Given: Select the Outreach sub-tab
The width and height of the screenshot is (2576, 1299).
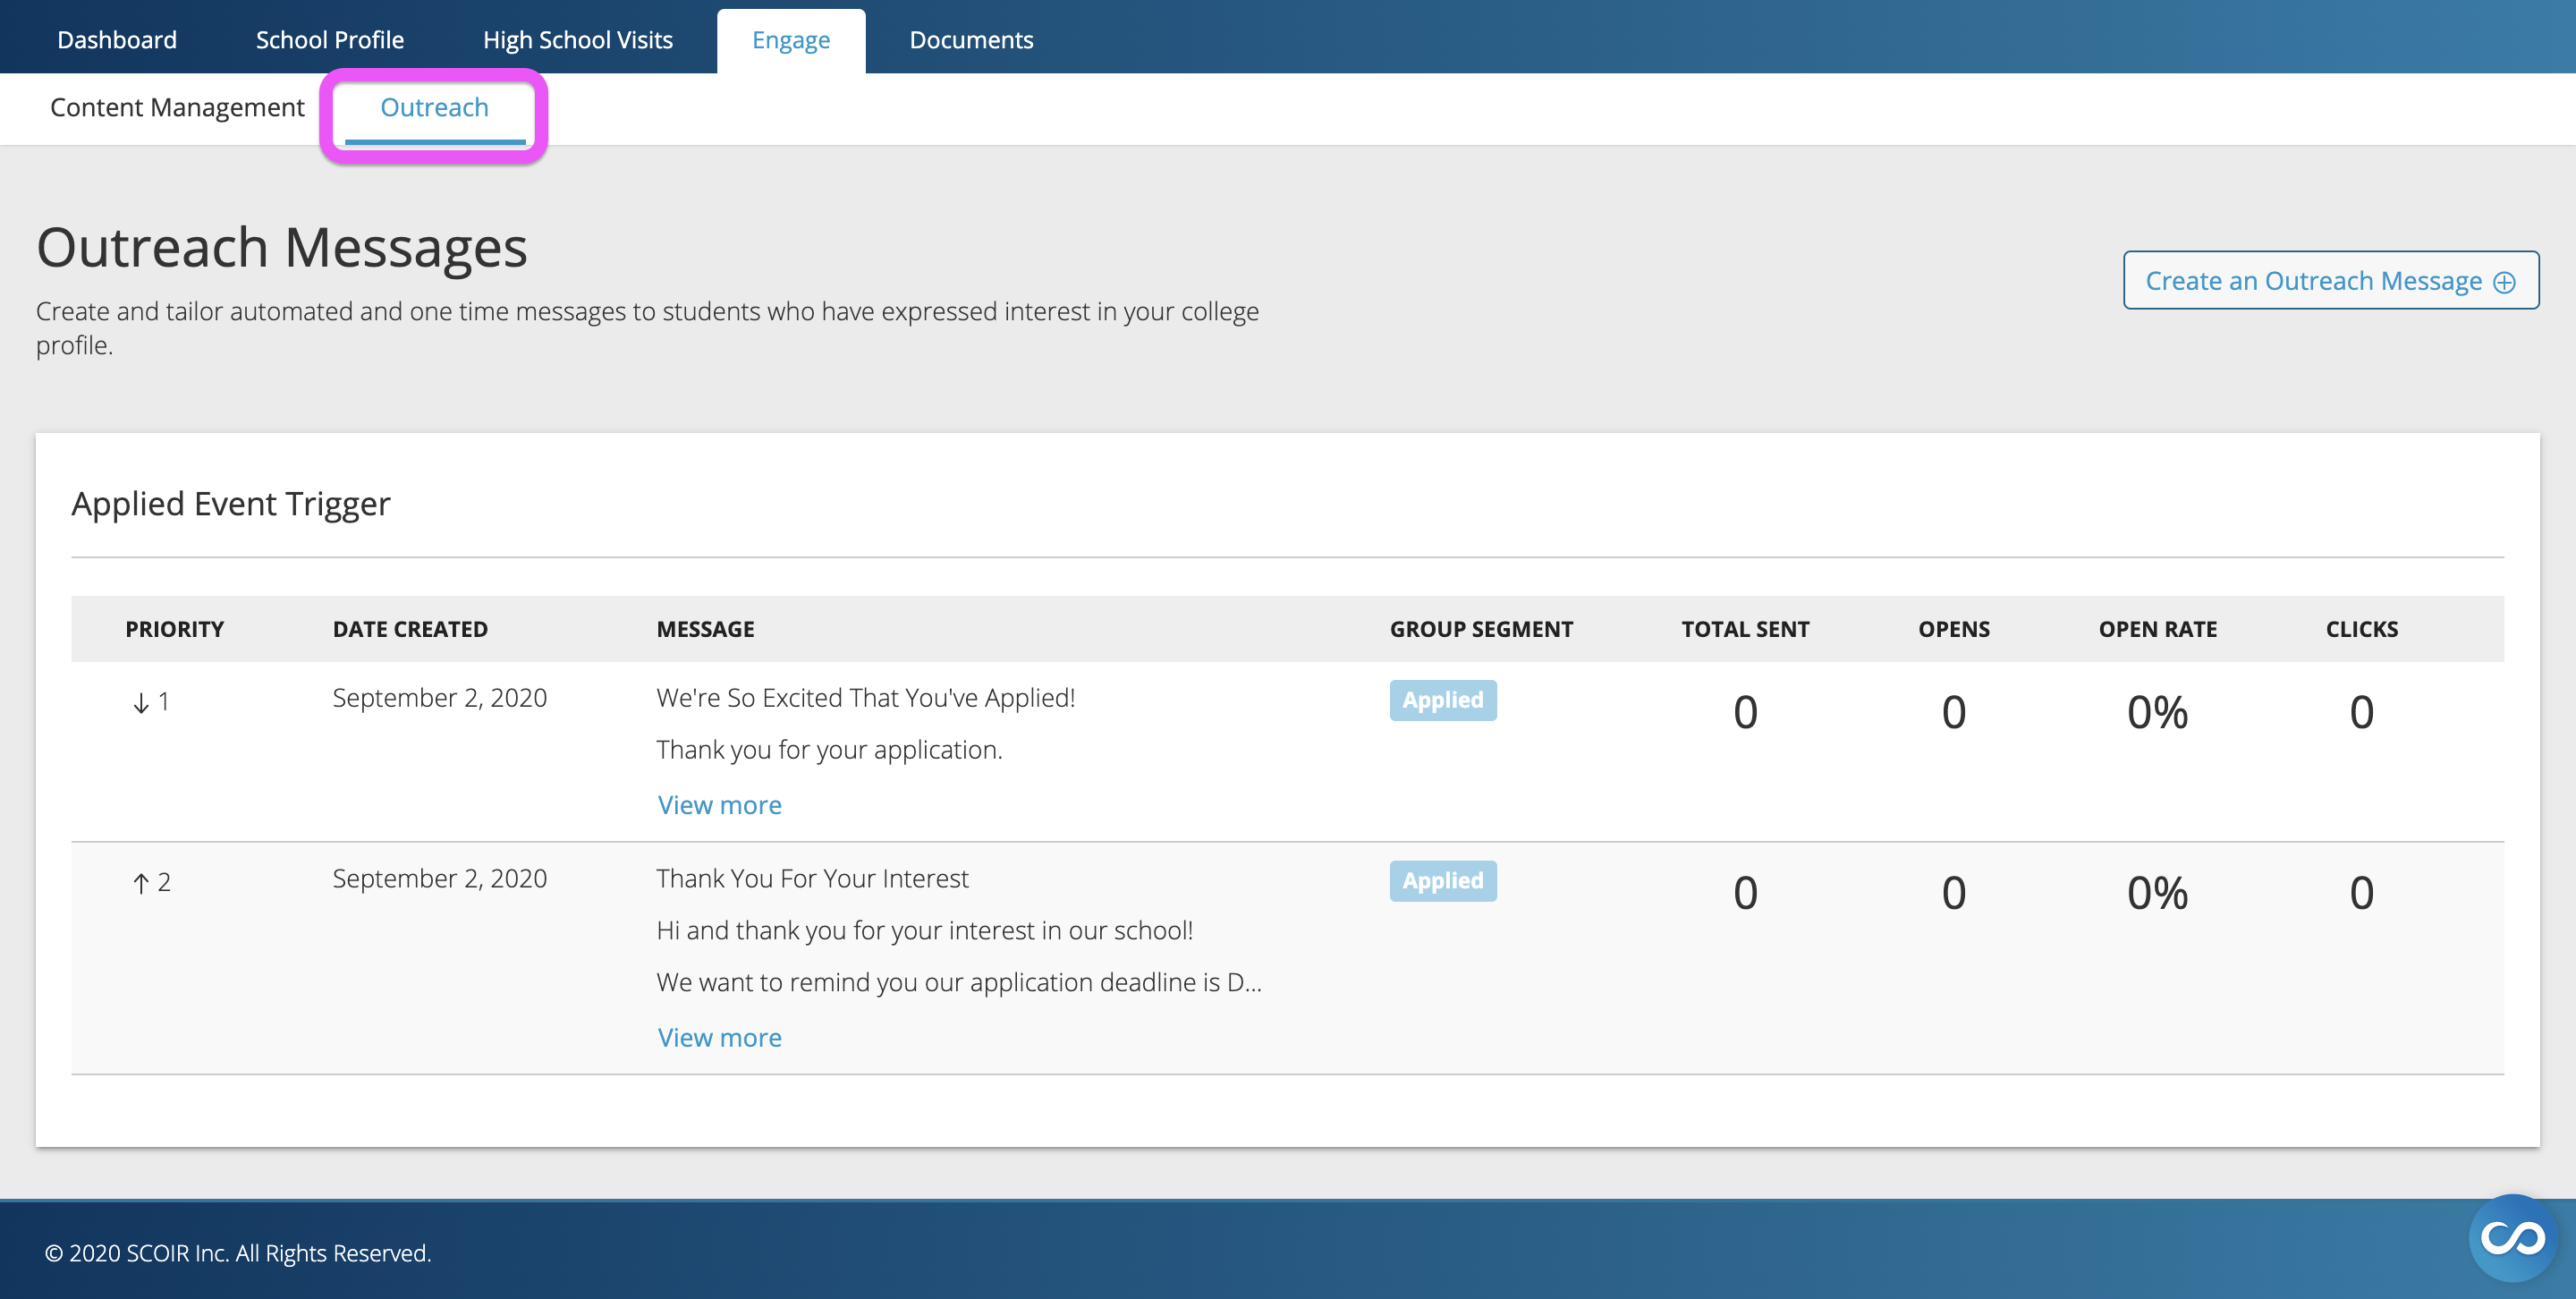Looking at the screenshot, I should tap(434, 107).
